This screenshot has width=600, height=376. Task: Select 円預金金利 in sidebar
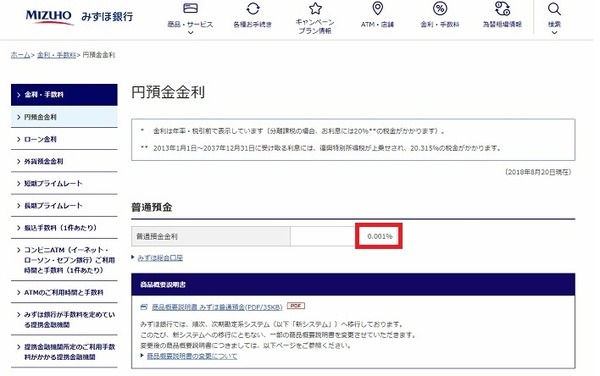pos(64,117)
